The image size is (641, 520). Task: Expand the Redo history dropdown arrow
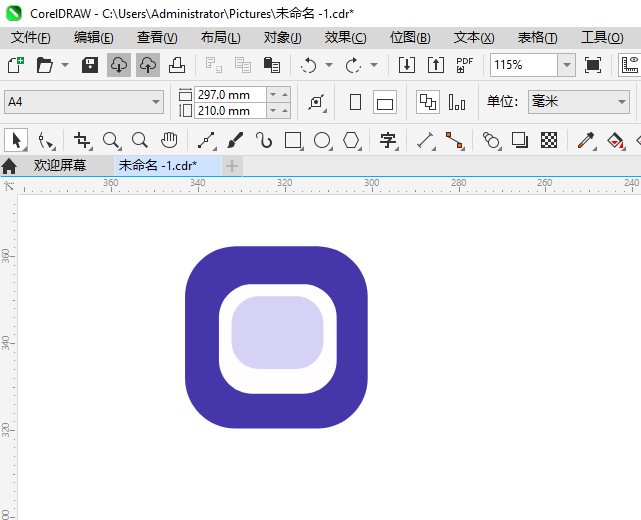374,65
